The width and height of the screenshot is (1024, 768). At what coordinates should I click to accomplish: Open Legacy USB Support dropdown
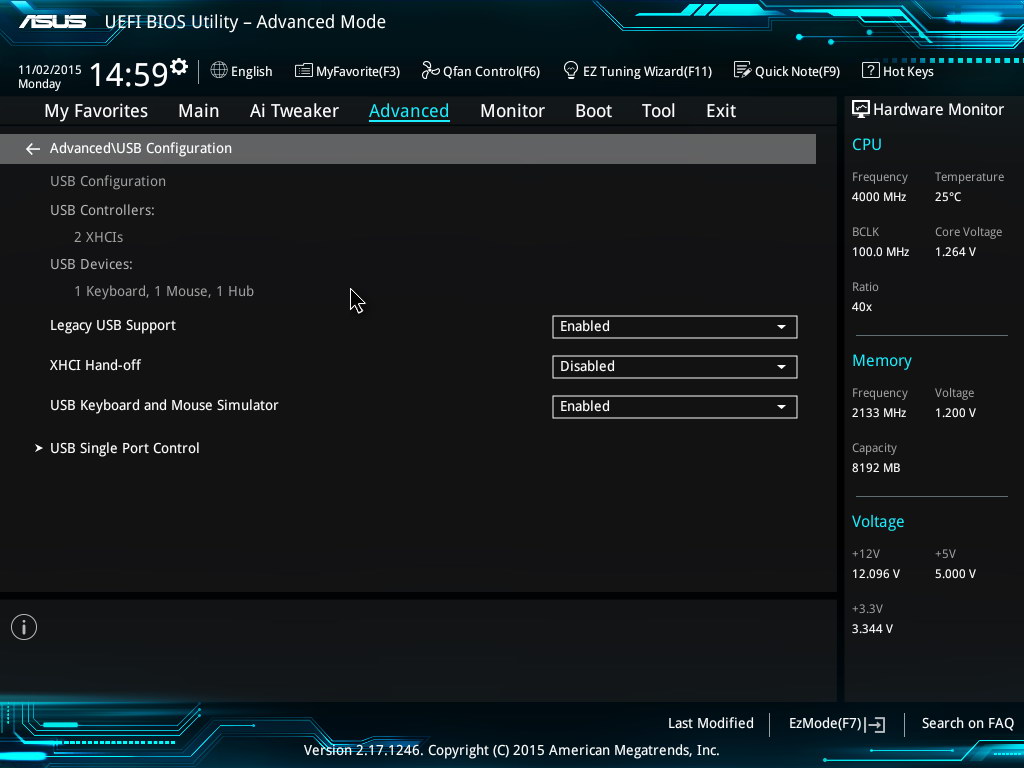pos(674,326)
